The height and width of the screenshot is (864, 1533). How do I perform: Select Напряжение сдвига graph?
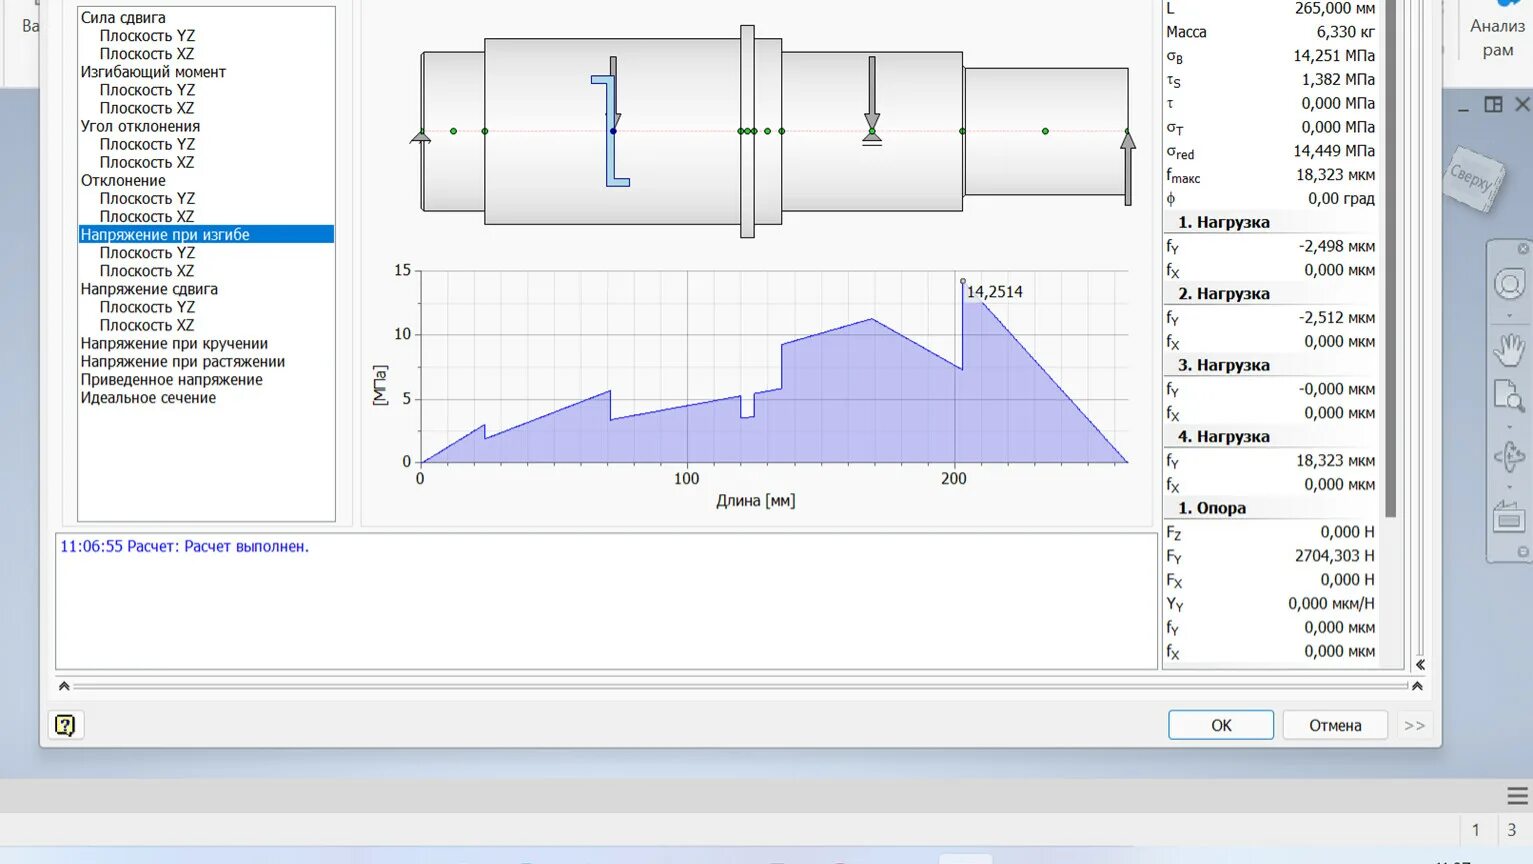[x=149, y=288]
